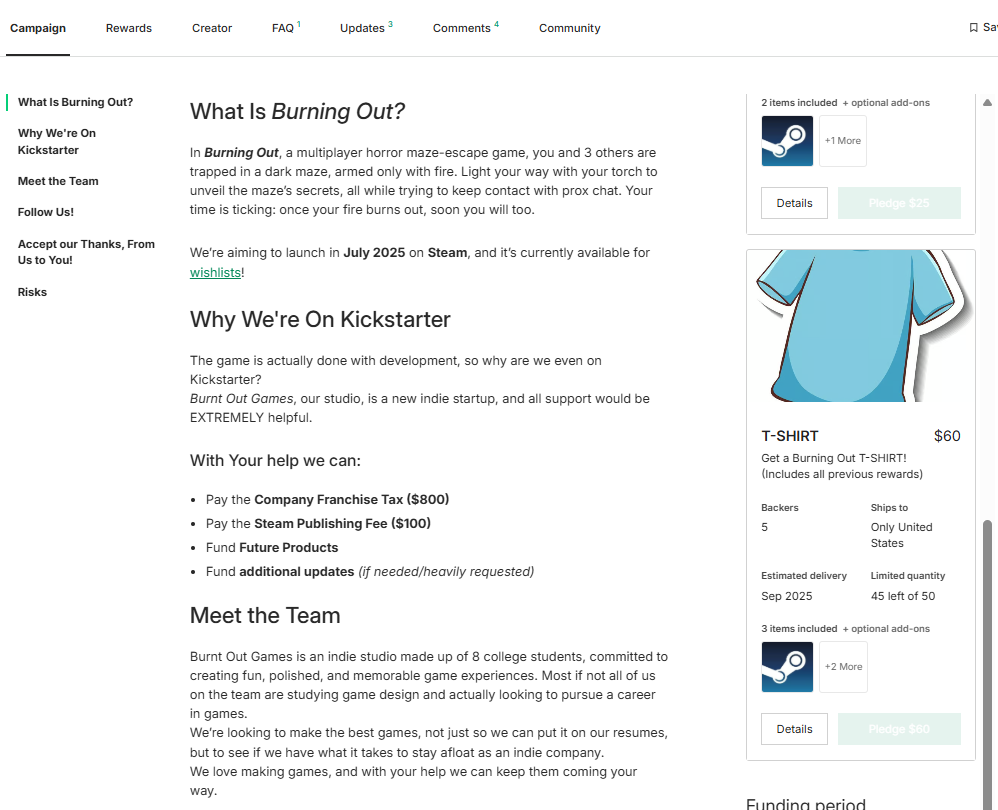Click scroll-up arrow on rewards scrollbar
Image resolution: width=998 pixels, height=810 pixels.
pyautogui.click(x=987, y=103)
